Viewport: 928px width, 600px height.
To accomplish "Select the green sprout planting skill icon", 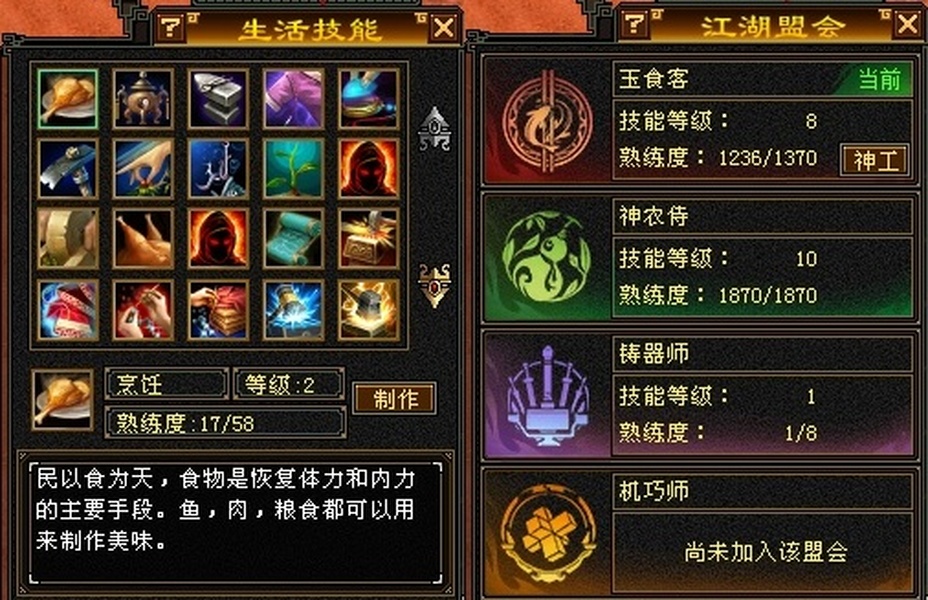I will pos(294,169).
